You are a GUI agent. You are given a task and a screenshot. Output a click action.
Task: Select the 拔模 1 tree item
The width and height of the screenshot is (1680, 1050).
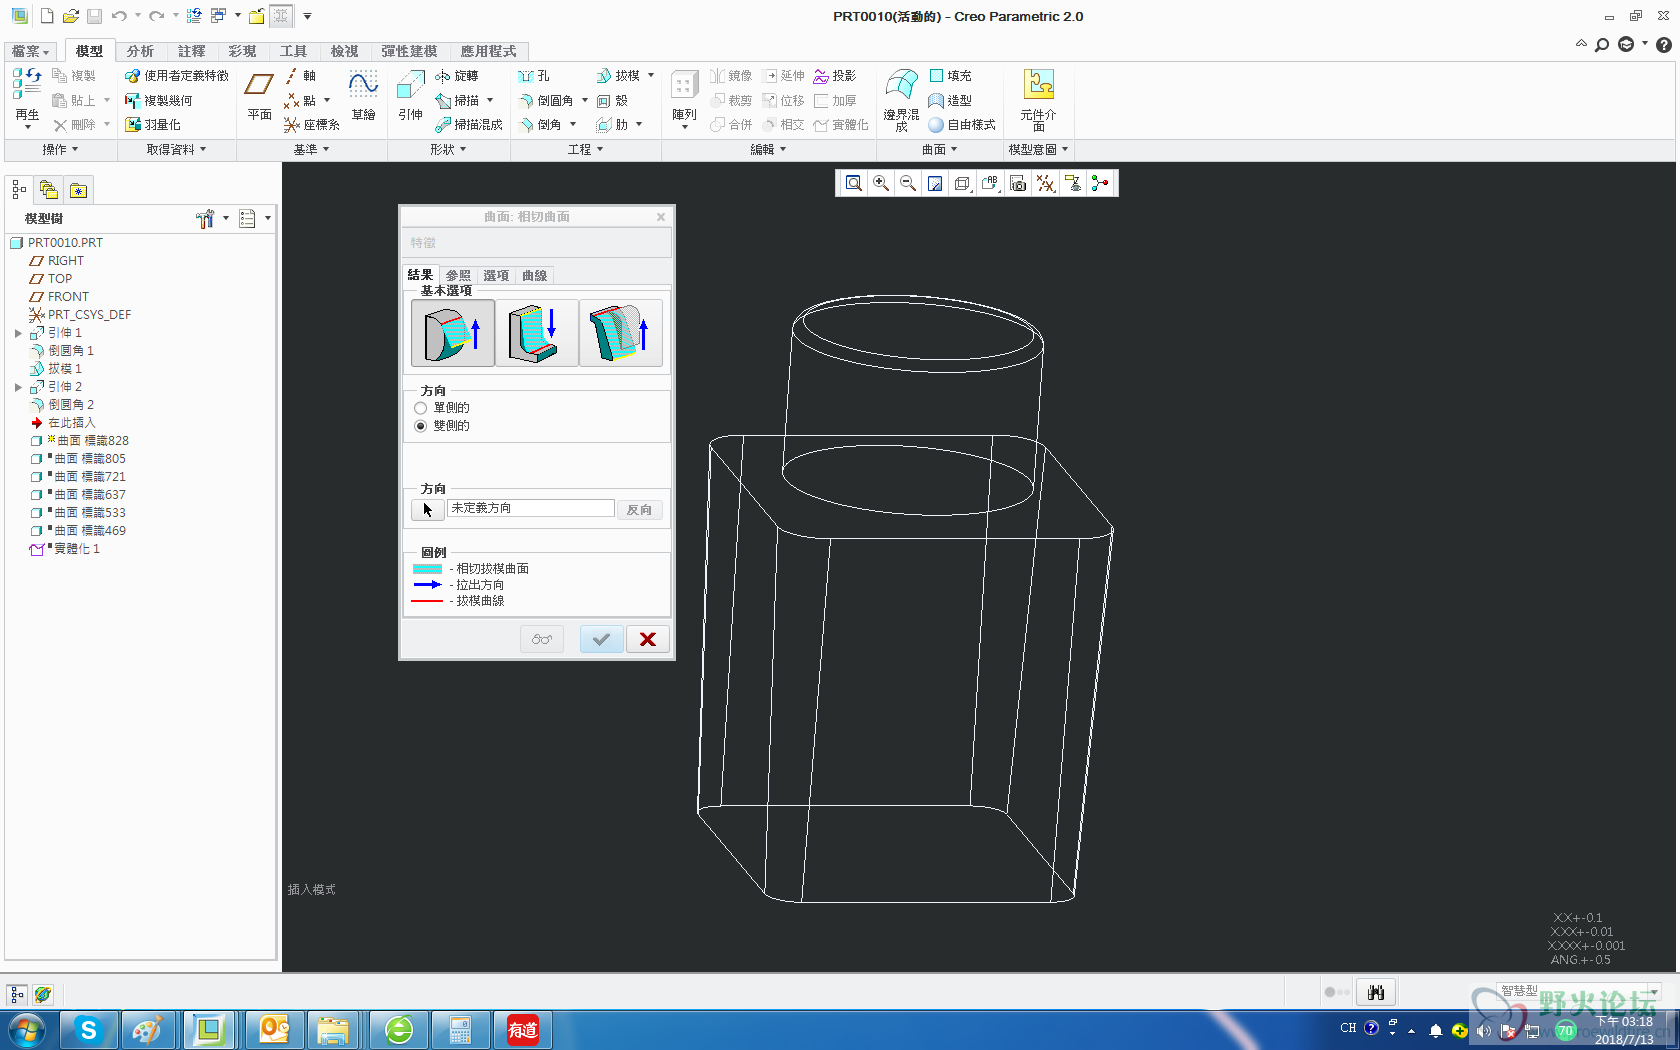click(55, 369)
